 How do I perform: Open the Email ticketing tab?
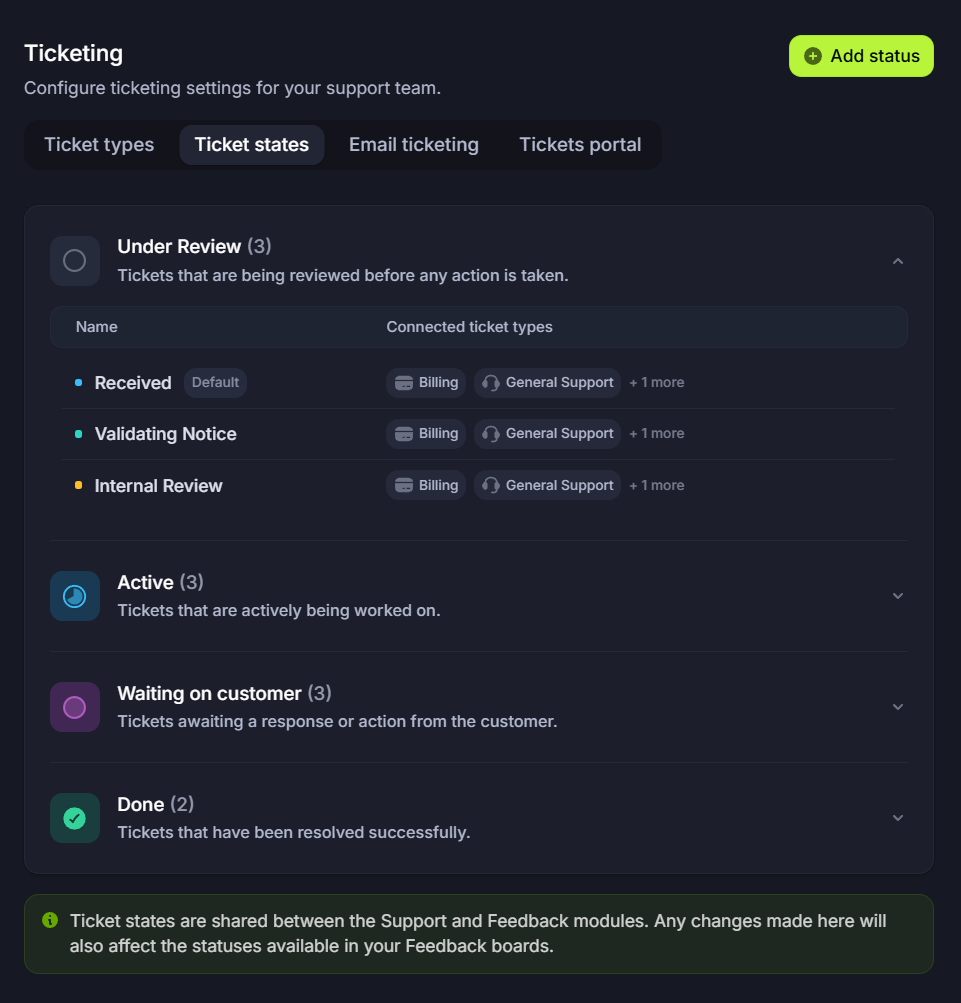point(413,145)
